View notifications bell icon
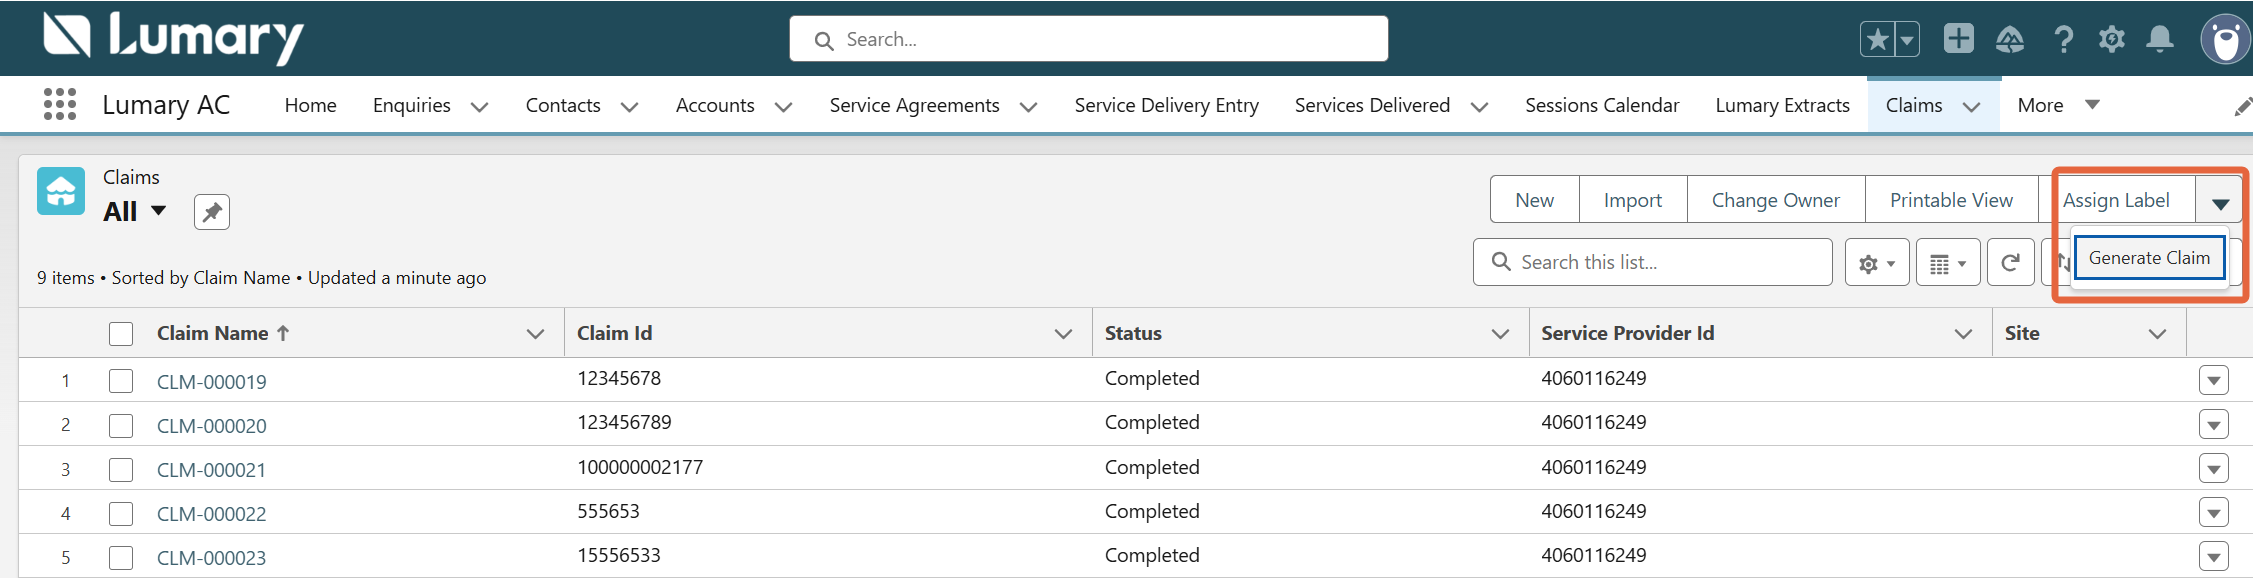Screen dimensions: 2253x578 tap(2160, 40)
